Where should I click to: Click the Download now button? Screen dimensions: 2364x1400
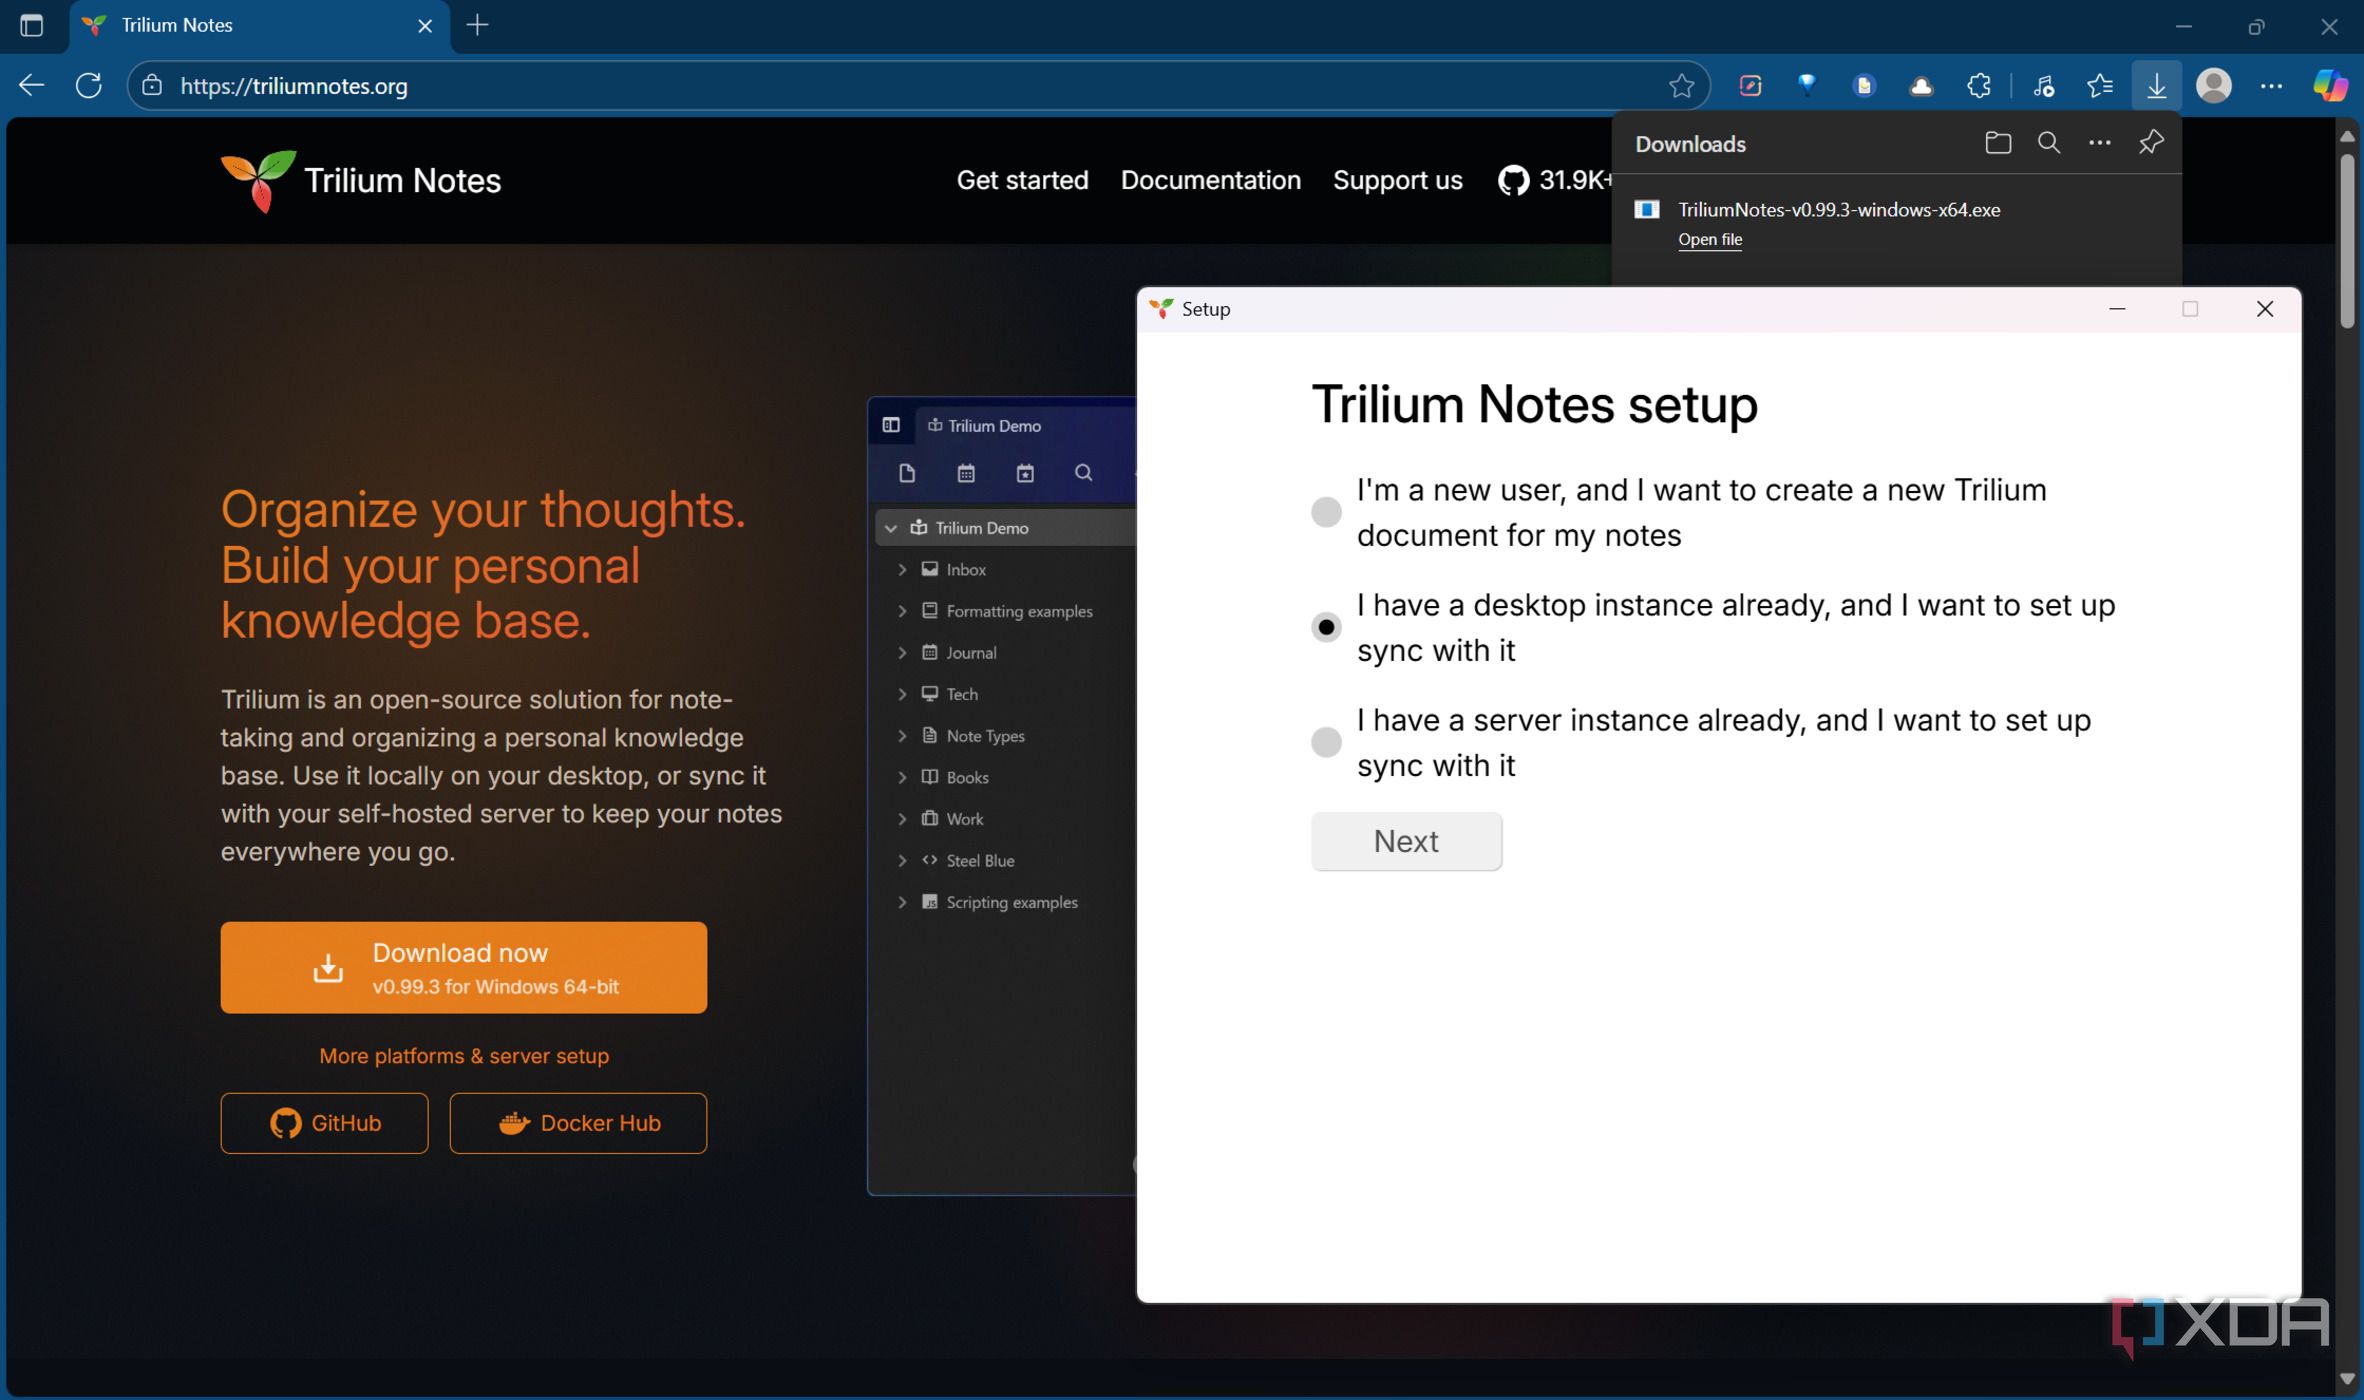click(x=463, y=967)
